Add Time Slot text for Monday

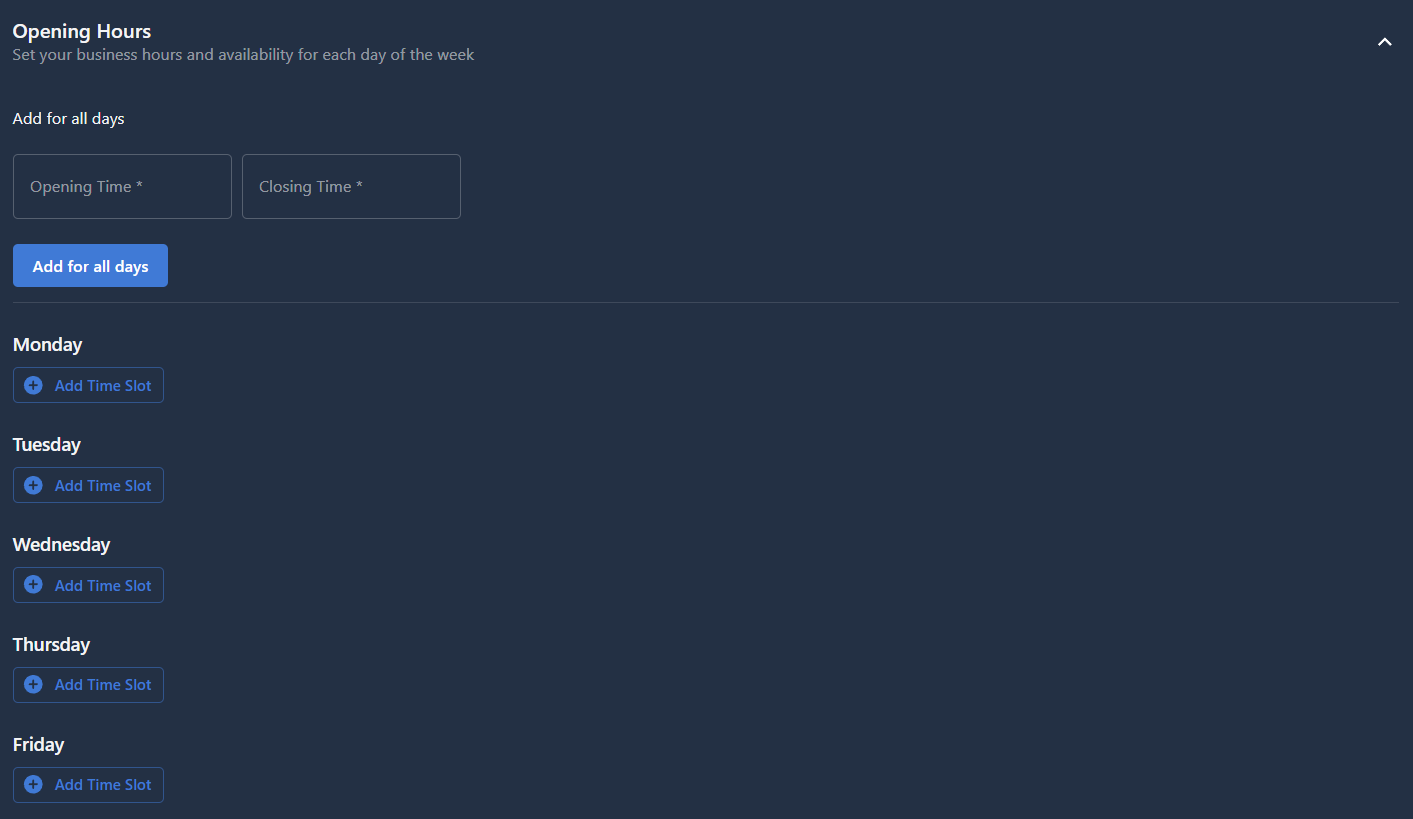tap(103, 385)
